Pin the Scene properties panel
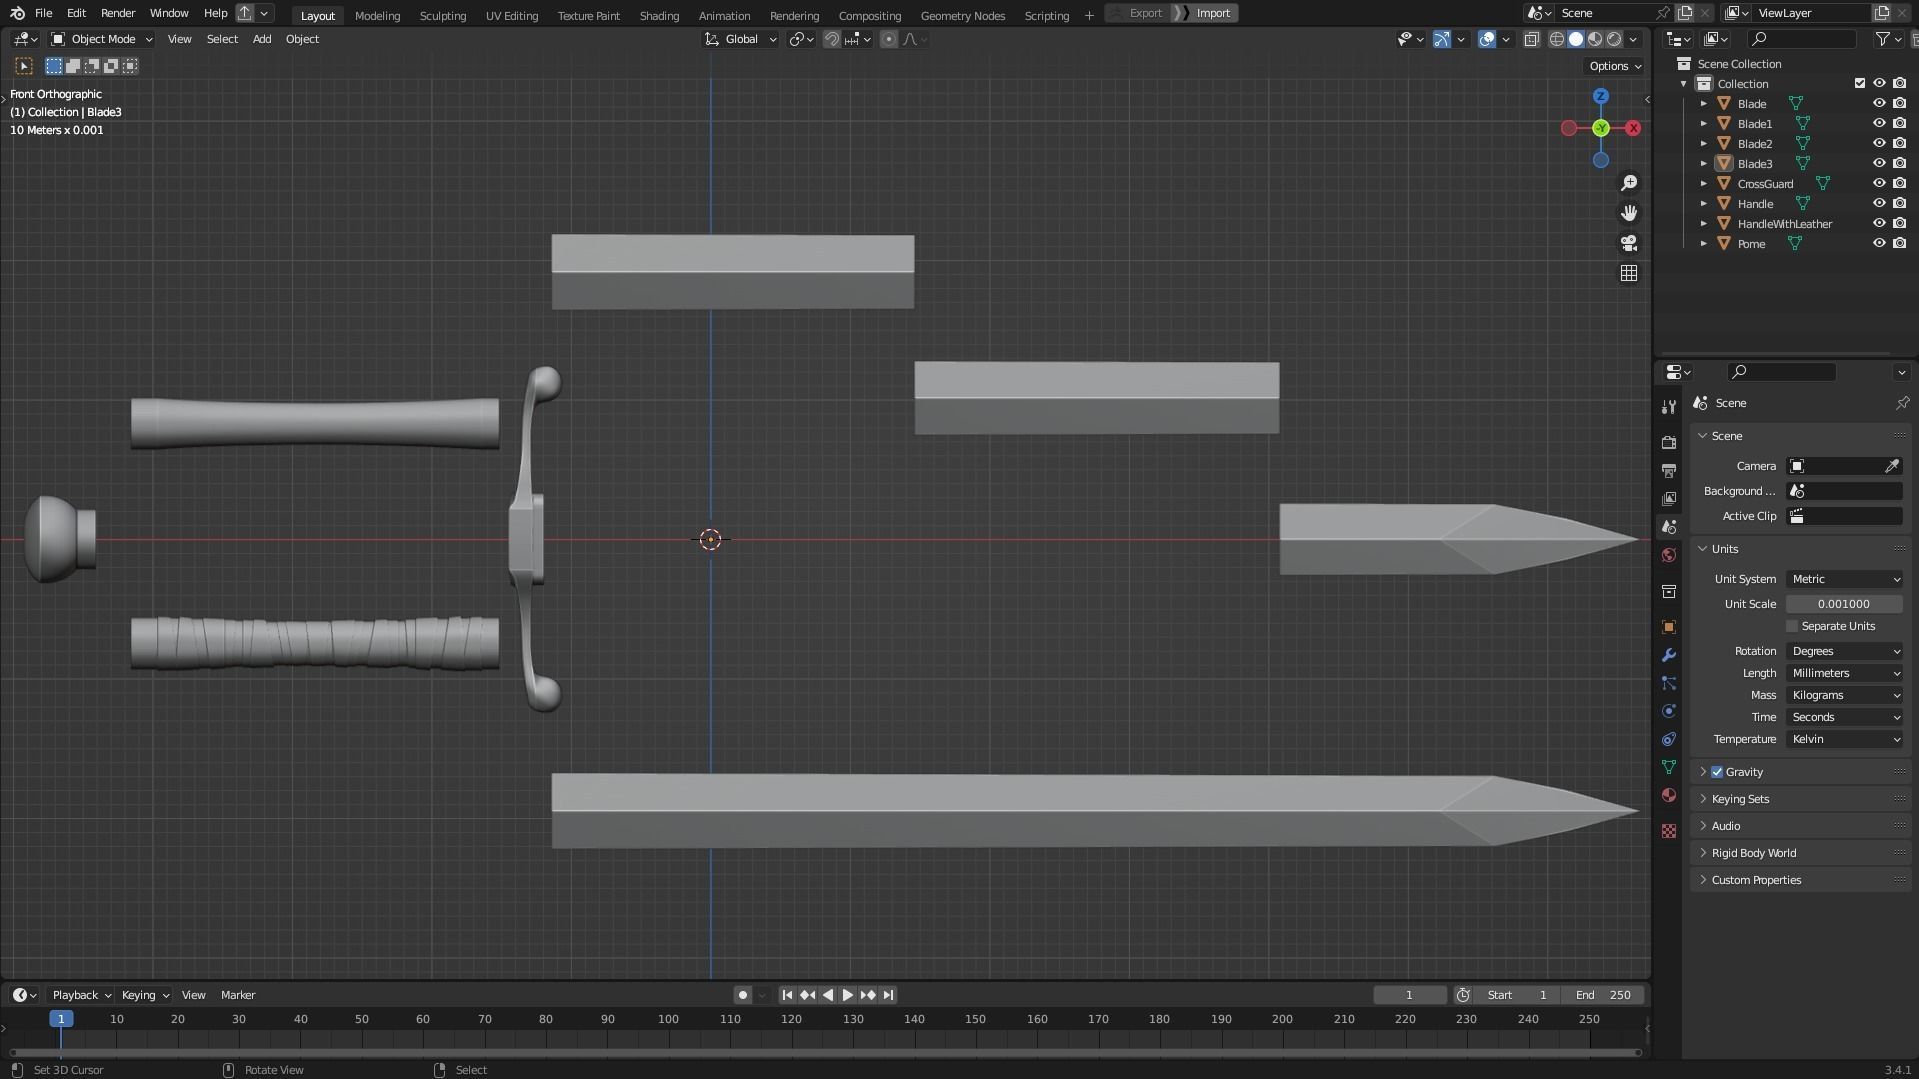Screen dimensions: 1919x1079 pyautogui.click(x=1902, y=403)
